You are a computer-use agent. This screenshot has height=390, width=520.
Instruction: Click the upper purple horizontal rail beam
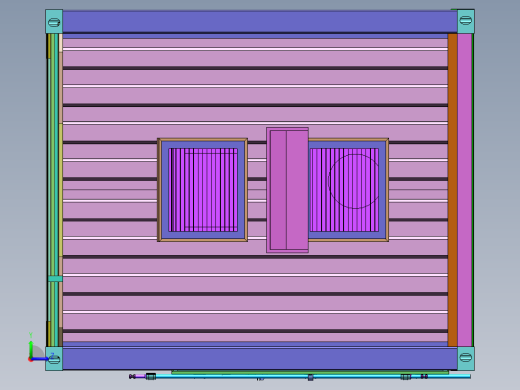pyautogui.click(x=260, y=22)
